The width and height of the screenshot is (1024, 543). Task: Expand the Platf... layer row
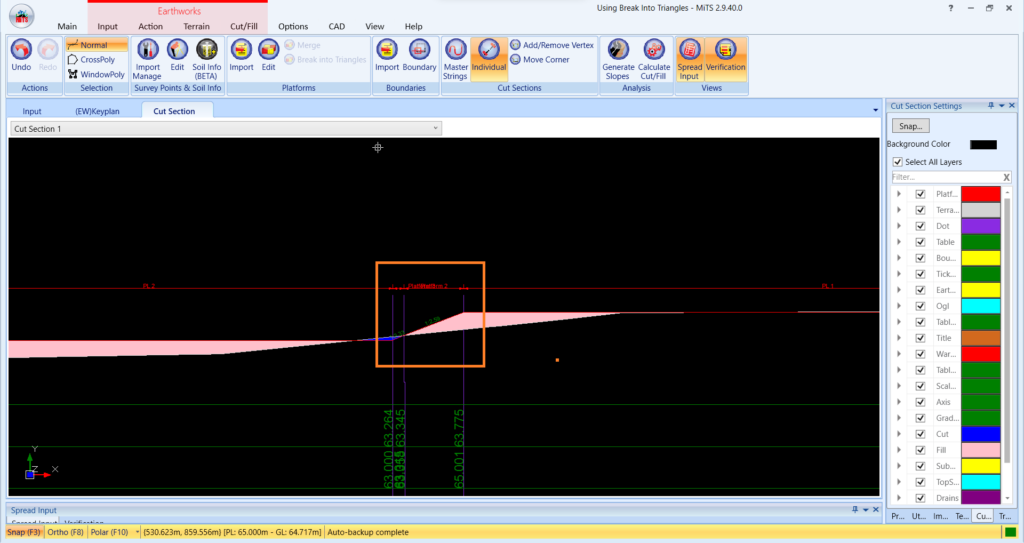pyautogui.click(x=899, y=194)
